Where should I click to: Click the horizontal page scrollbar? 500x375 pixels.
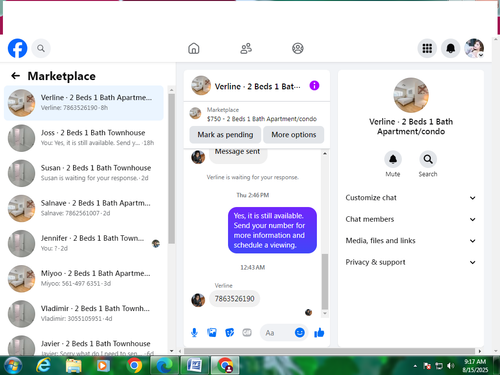329,351
